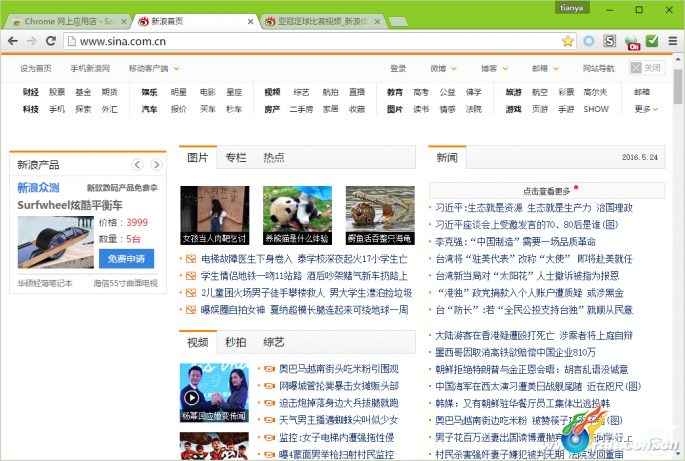
Task: Click the browser forward arrow
Action: coord(31,41)
